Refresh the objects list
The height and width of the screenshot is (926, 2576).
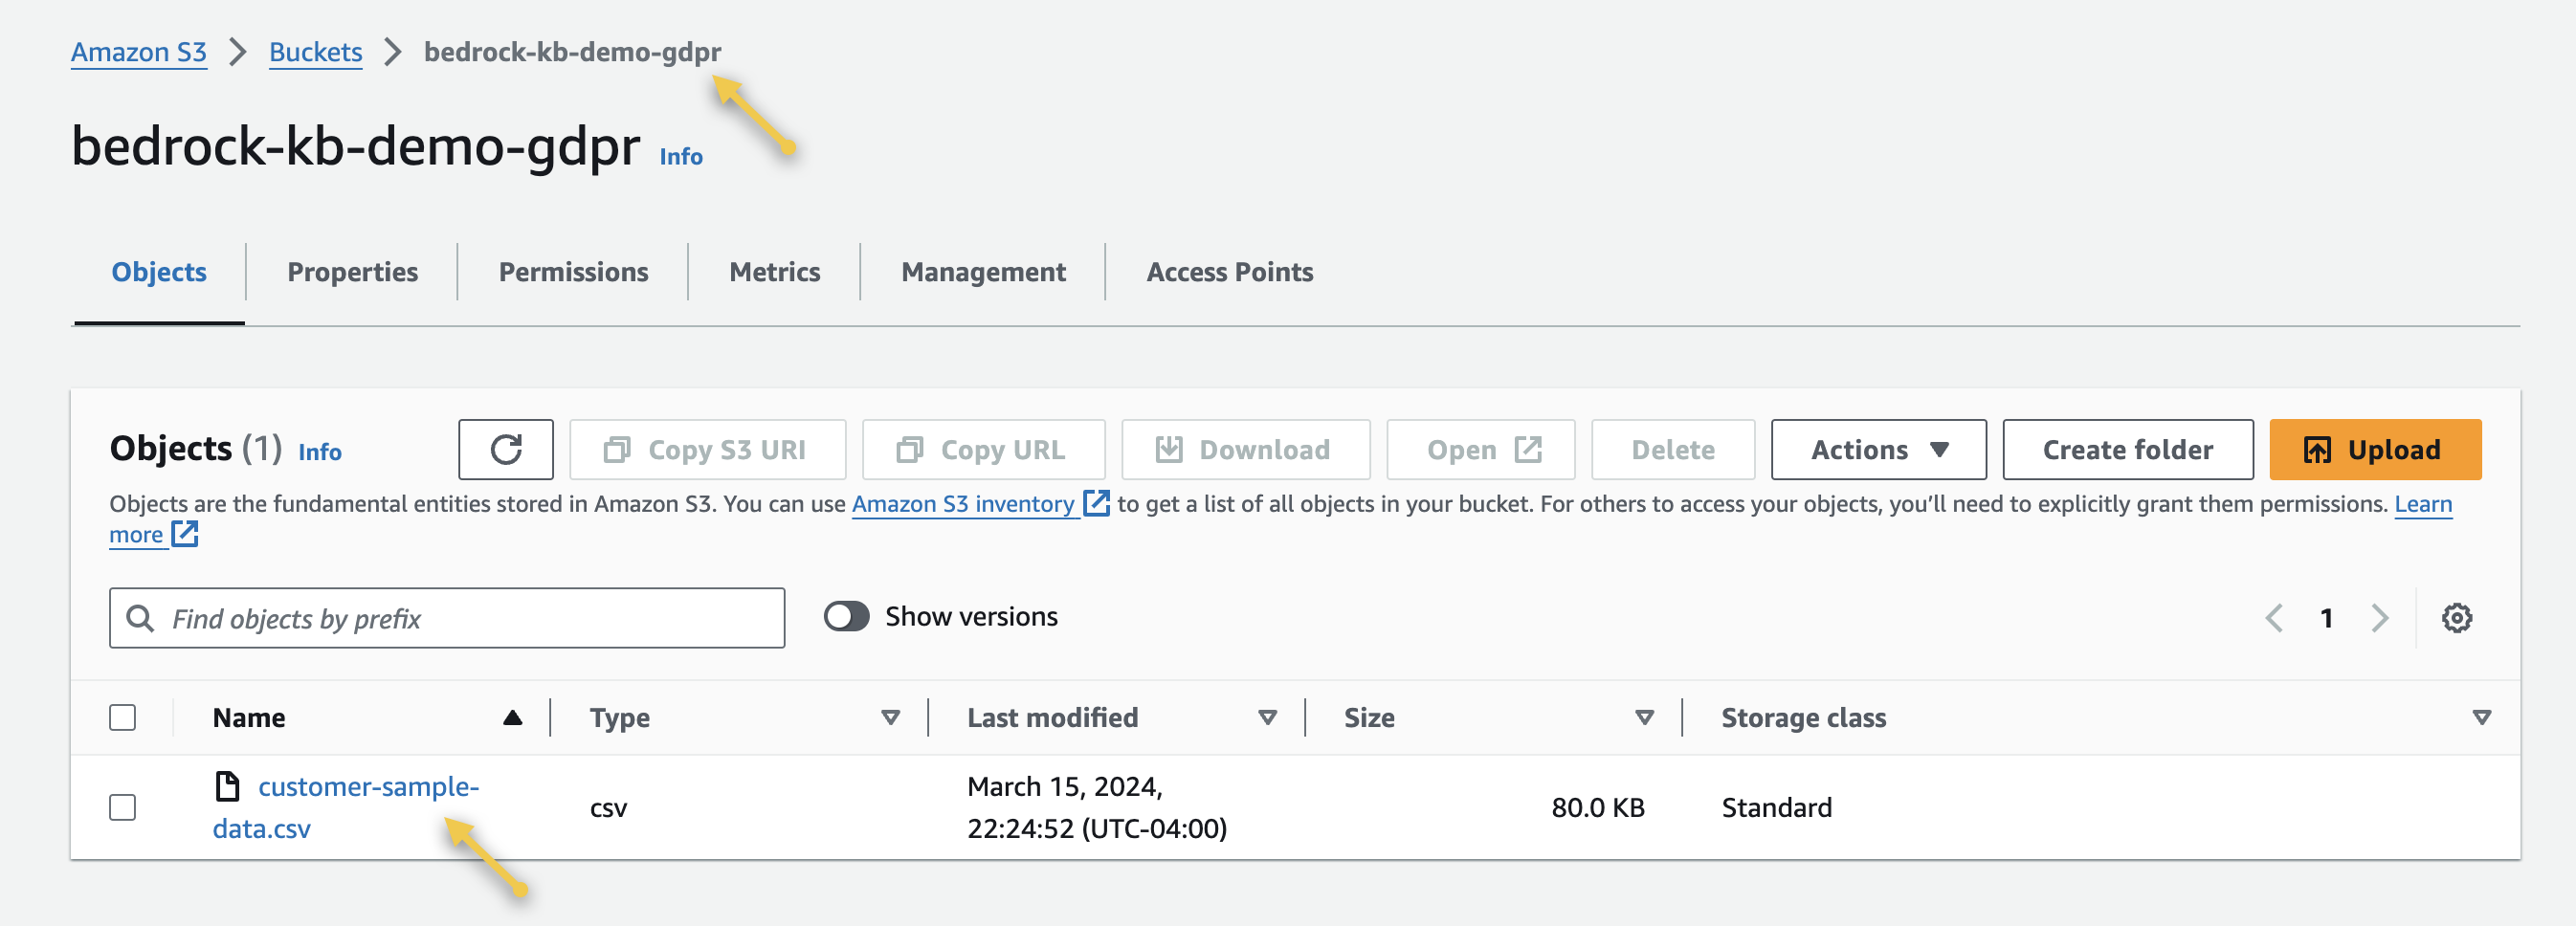506,450
